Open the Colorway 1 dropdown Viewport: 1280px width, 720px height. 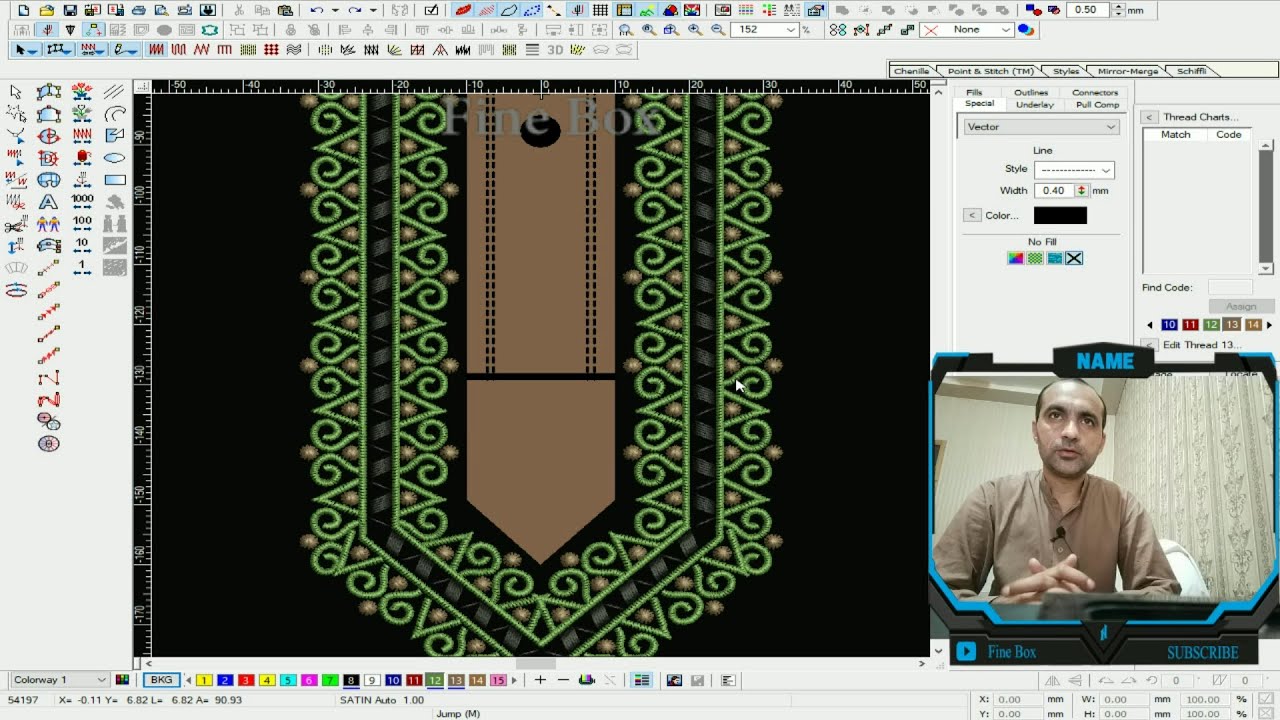point(59,680)
